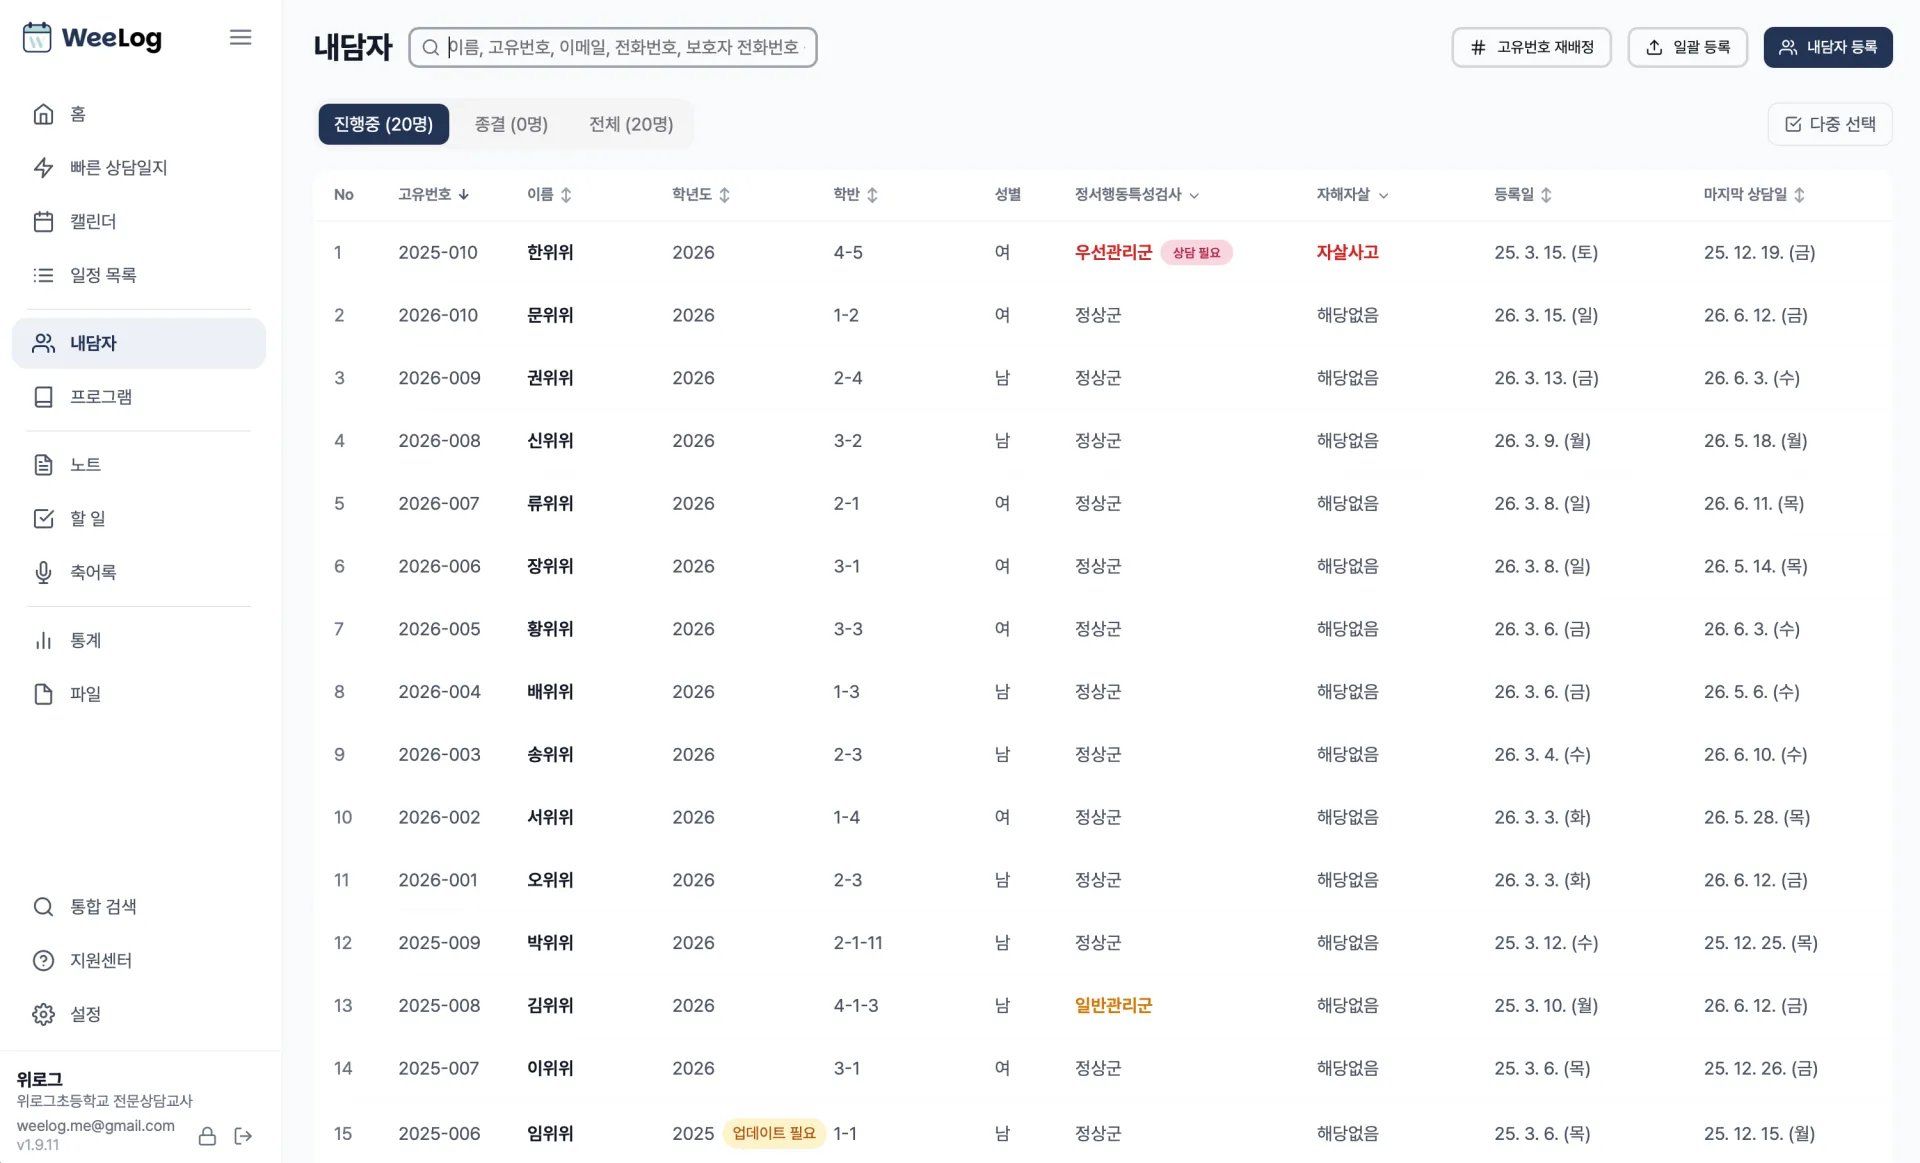Click weelog.me@gmail.com account email
Viewport: 1920px width, 1163px height.
(95, 1125)
